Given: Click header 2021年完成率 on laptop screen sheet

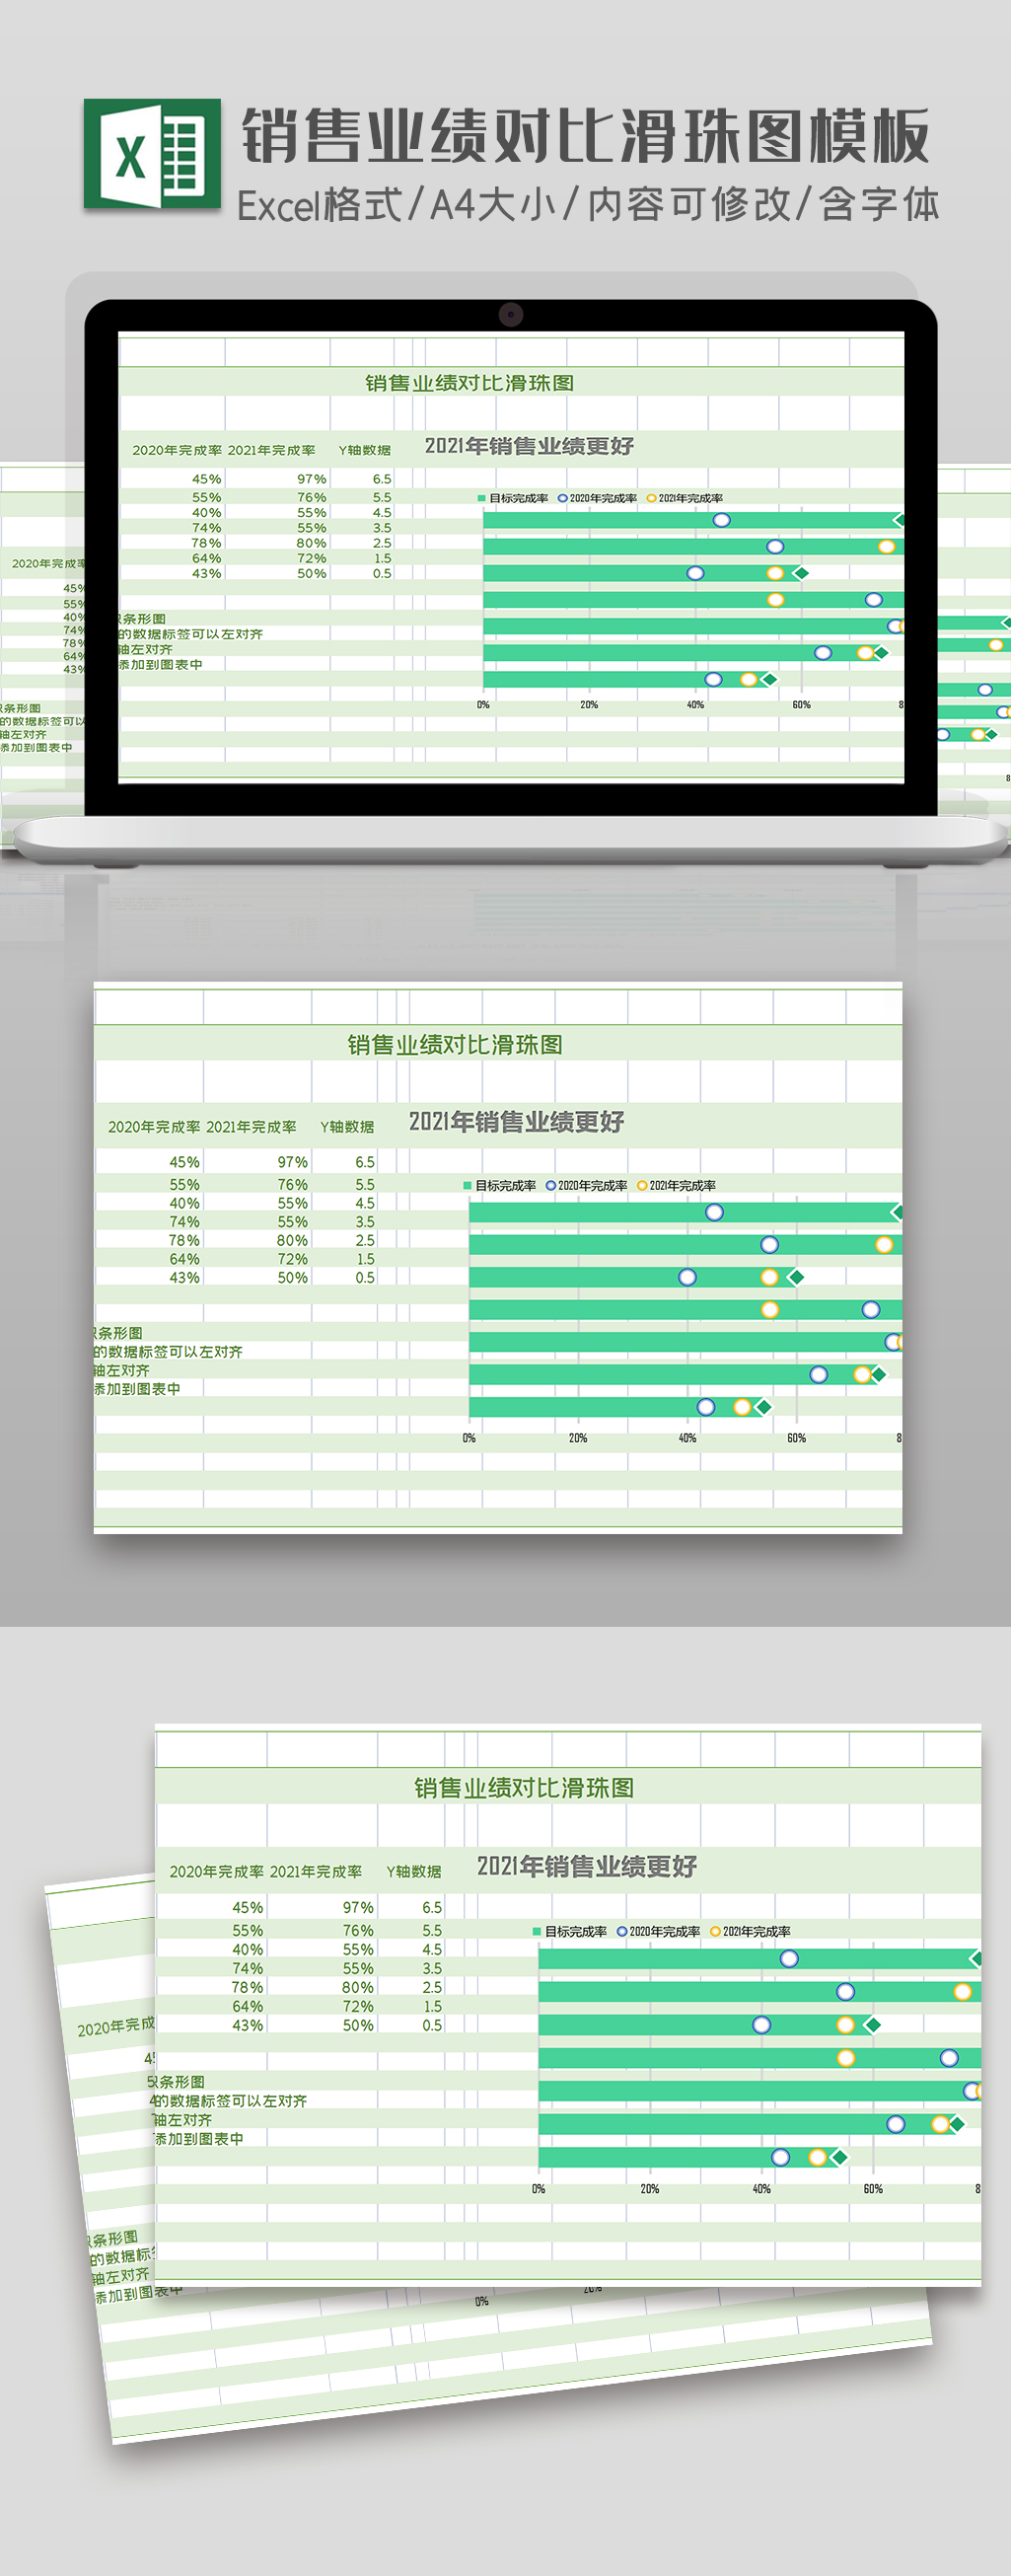Looking at the screenshot, I should pos(271,450).
